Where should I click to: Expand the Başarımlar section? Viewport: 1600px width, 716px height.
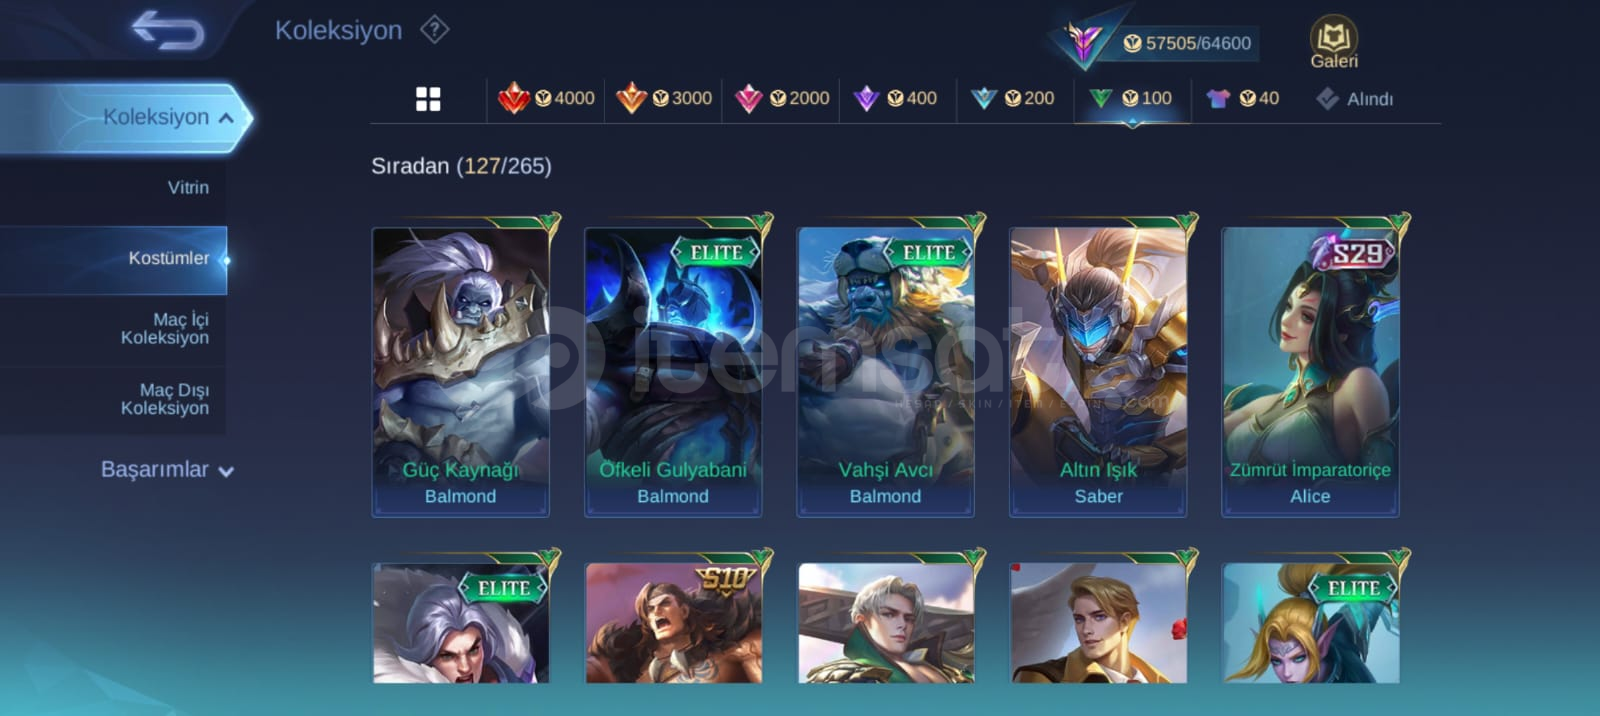(x=166, y=470)
